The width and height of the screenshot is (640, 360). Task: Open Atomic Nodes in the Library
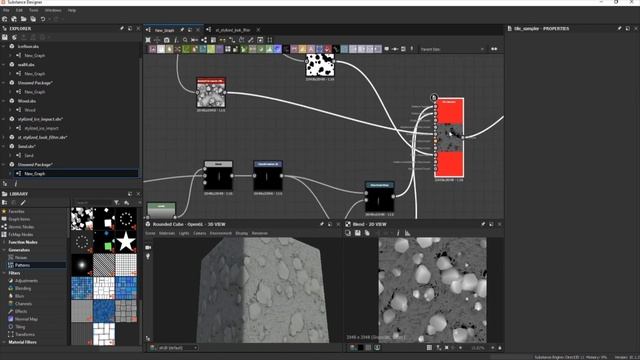pos(21,227)
